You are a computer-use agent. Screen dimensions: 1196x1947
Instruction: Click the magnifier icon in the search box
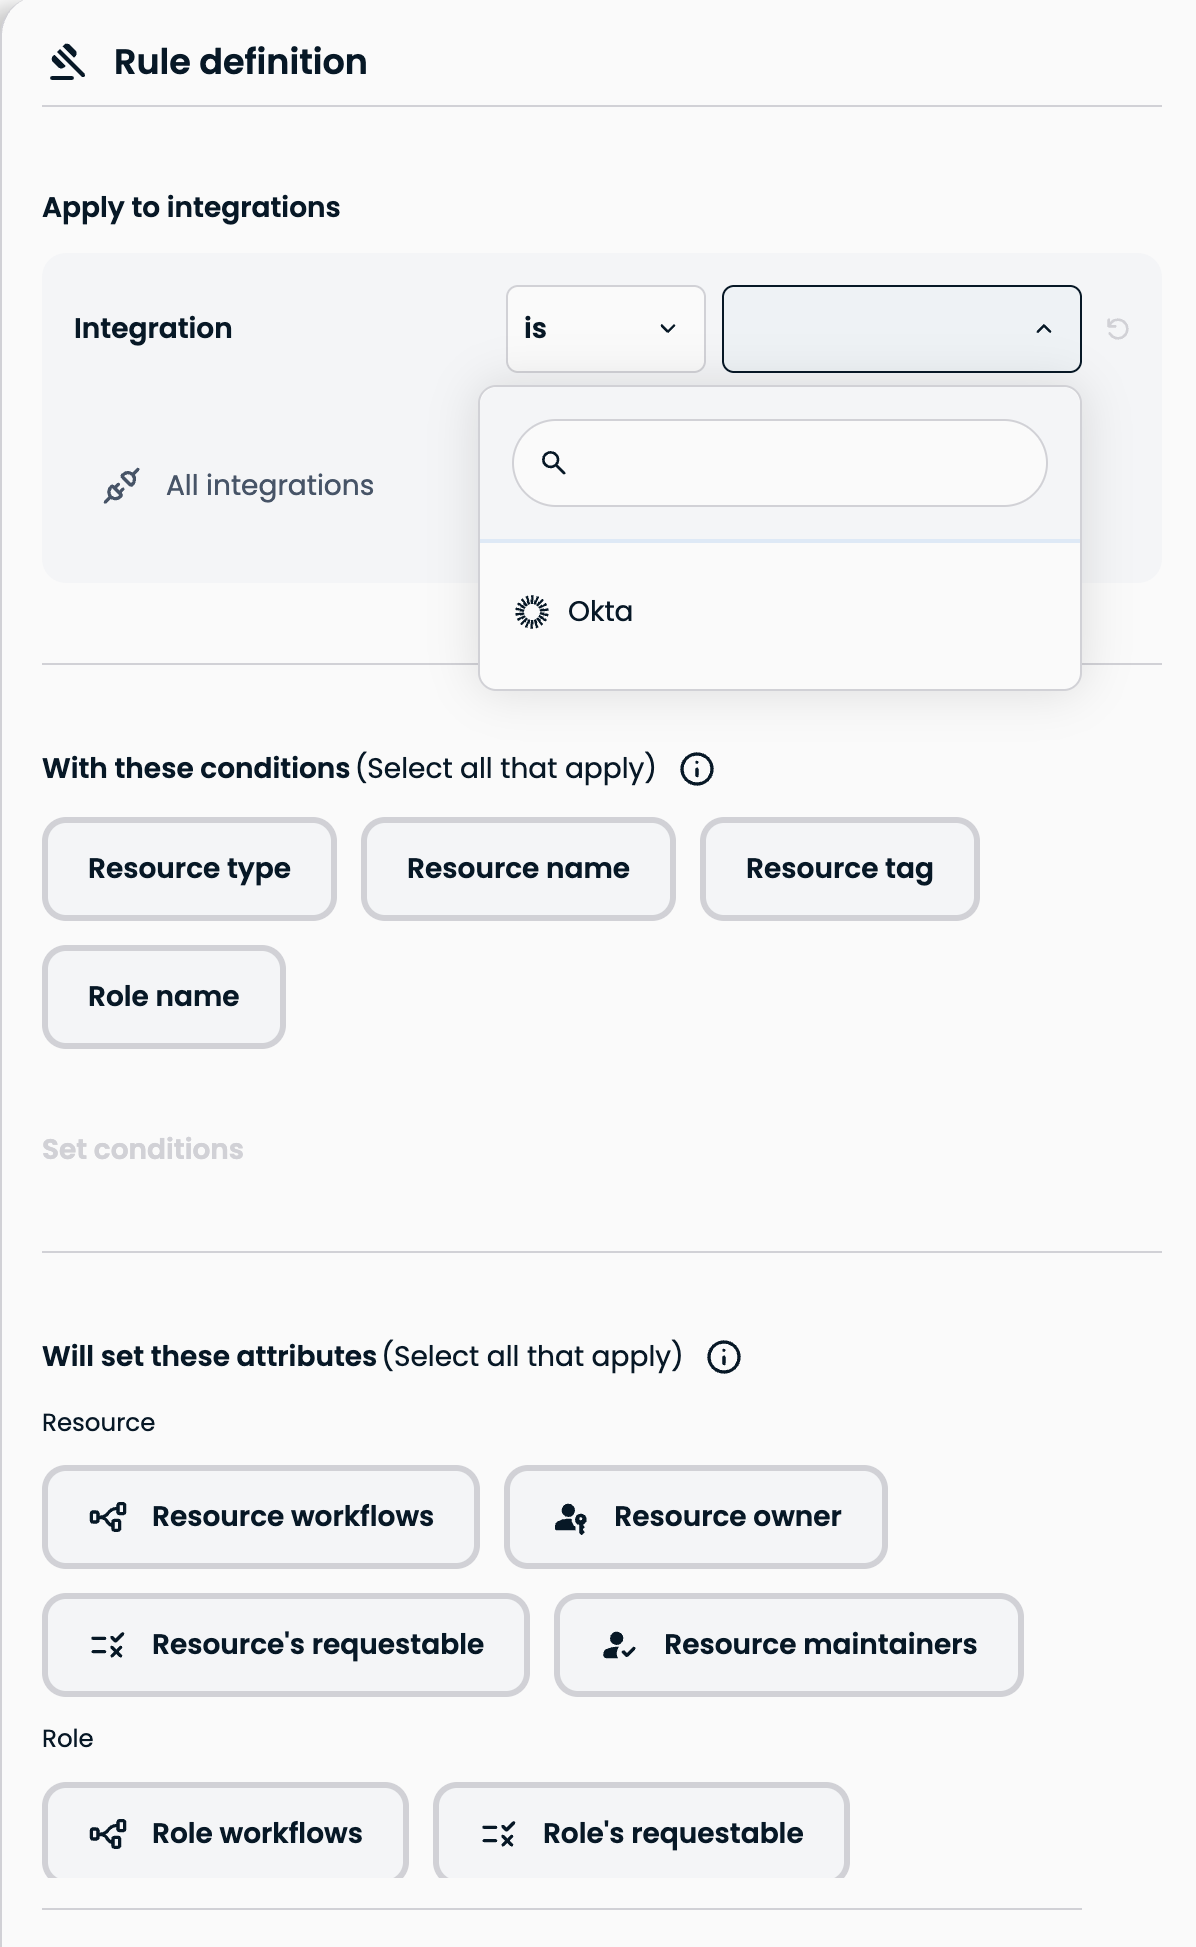553,462
